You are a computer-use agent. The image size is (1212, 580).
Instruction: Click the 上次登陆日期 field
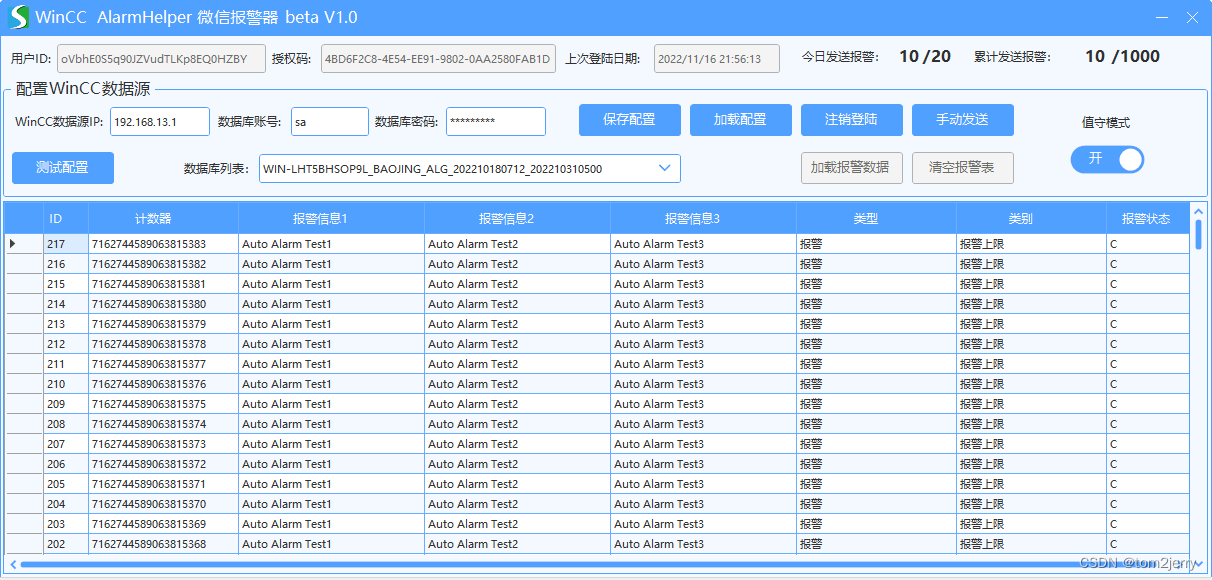[716, 58]
